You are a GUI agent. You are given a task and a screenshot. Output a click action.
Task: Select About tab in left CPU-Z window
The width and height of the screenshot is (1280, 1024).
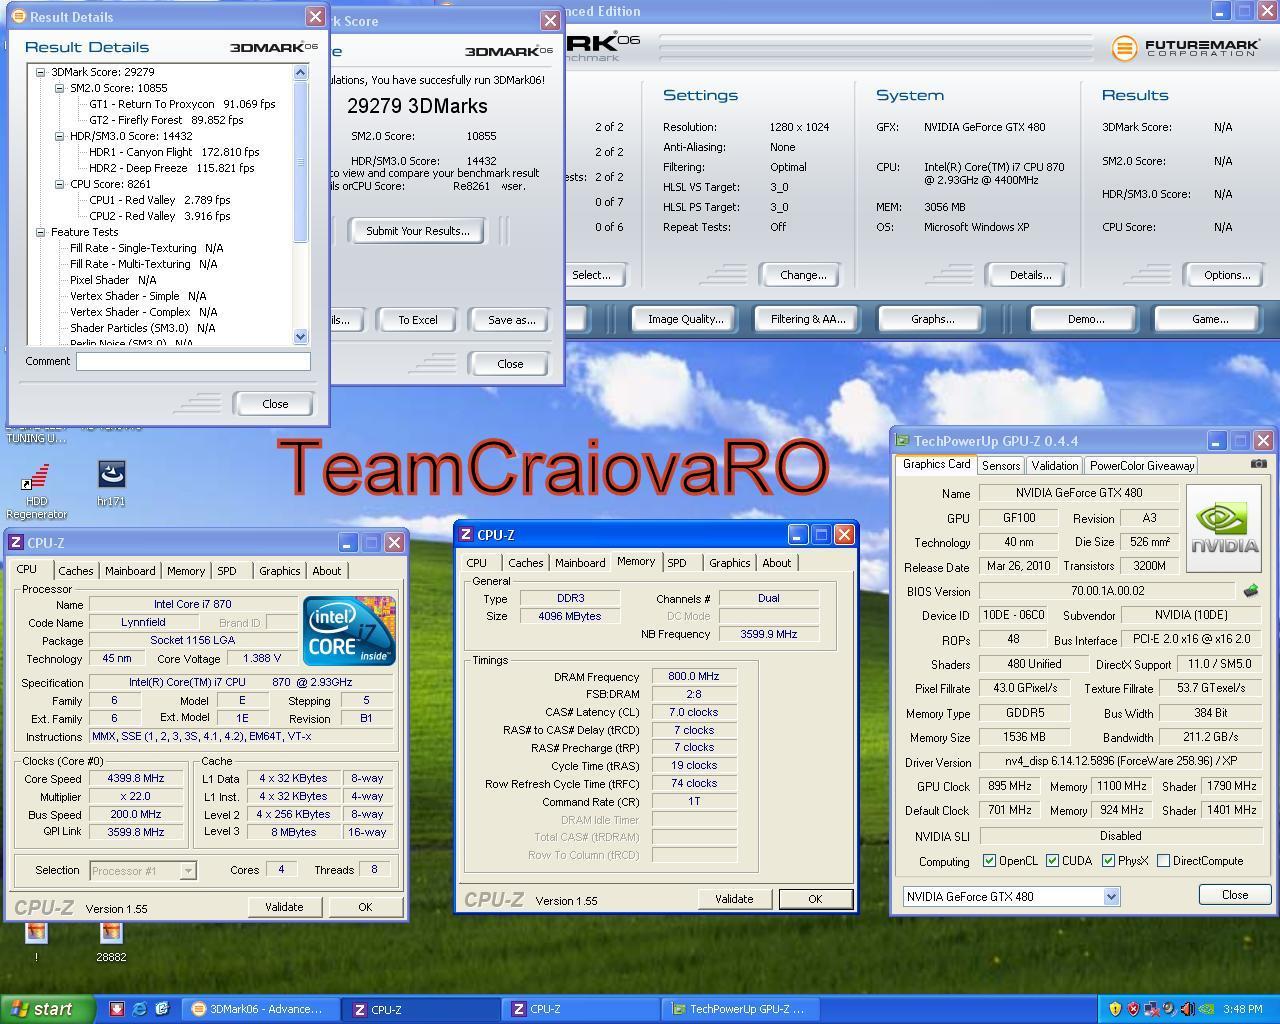point(327,571)
